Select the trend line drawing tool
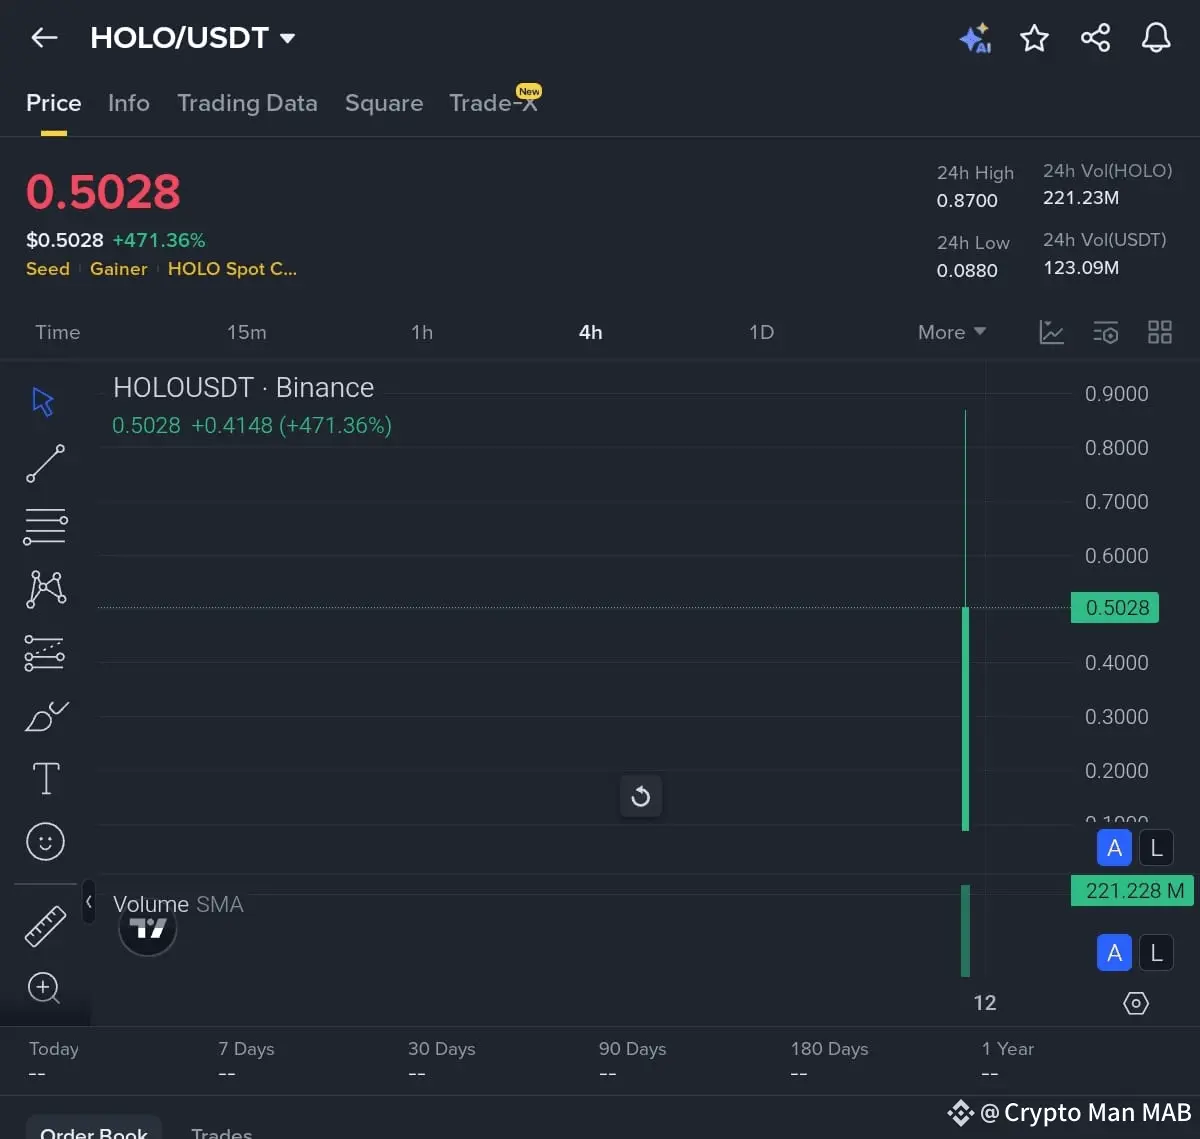1200x1139 pixels. click(45, 464)
